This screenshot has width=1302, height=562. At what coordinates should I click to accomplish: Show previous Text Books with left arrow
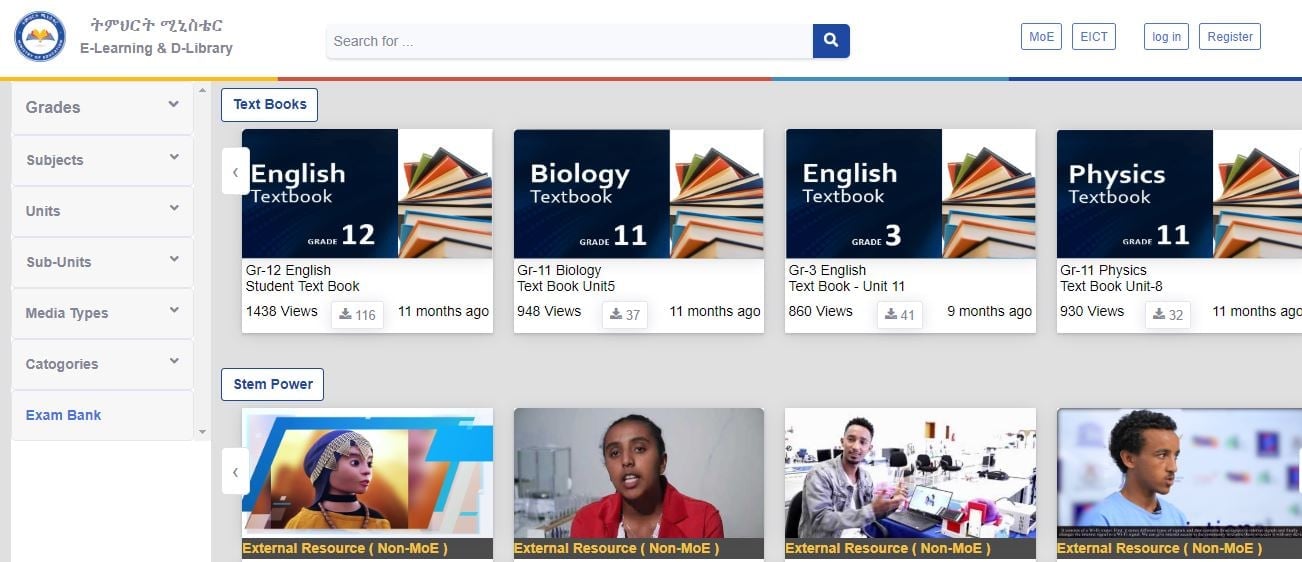(235, 171)
